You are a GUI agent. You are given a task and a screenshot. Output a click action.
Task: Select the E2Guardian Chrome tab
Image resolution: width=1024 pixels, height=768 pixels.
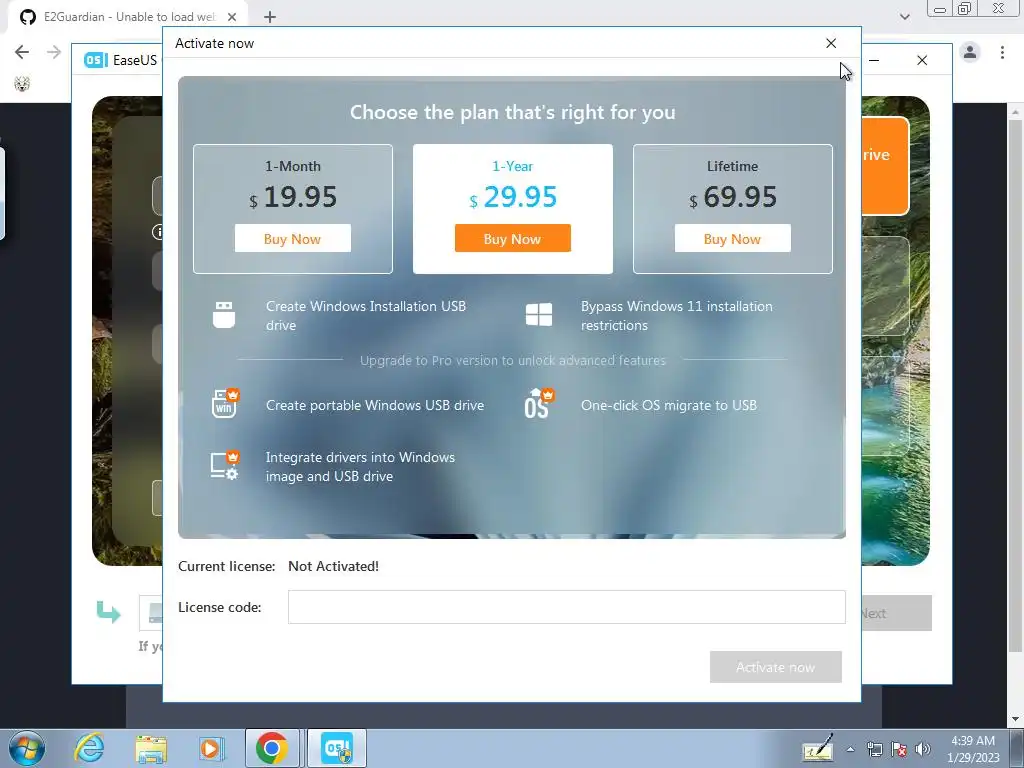128,17
